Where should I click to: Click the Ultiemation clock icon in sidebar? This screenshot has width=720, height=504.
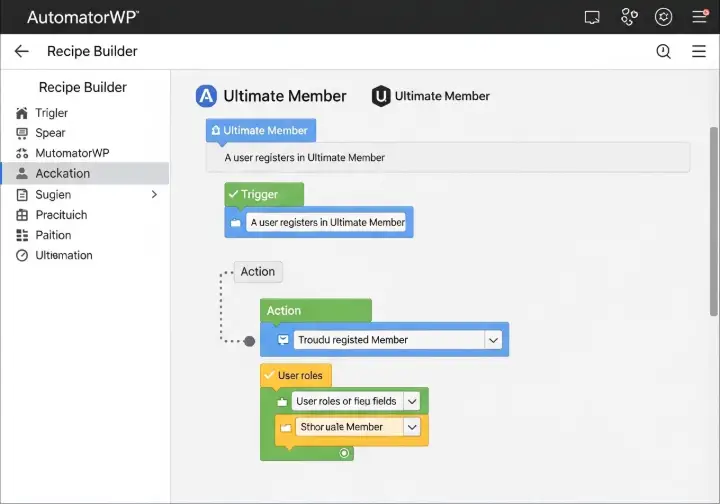tap(22, 255)
